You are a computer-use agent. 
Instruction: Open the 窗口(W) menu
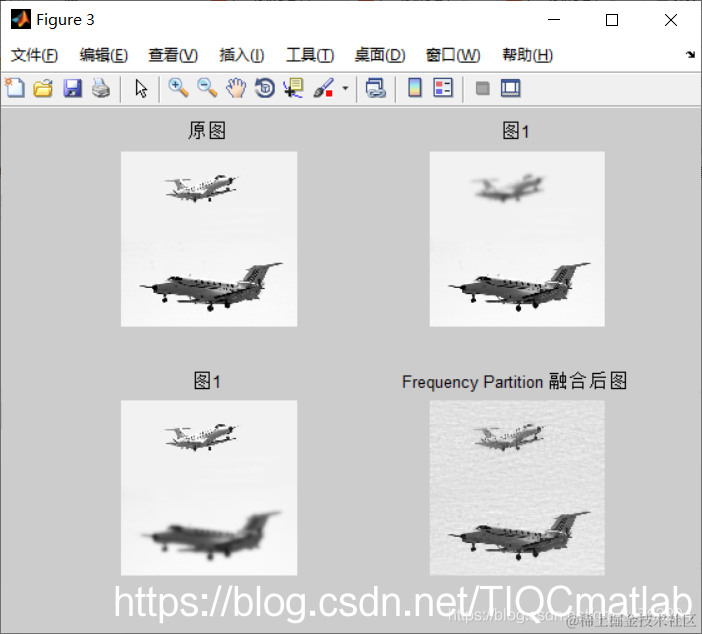point(453,55)
